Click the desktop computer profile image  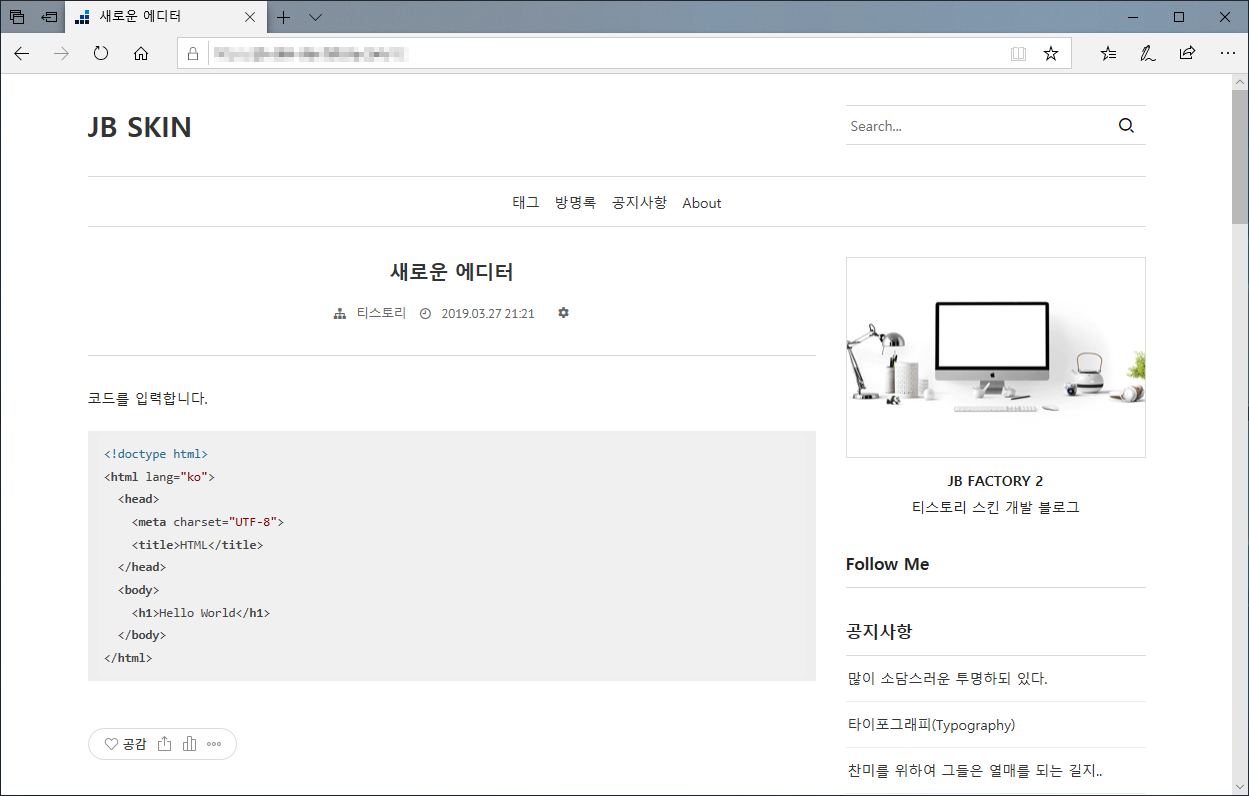coord(996,357)
